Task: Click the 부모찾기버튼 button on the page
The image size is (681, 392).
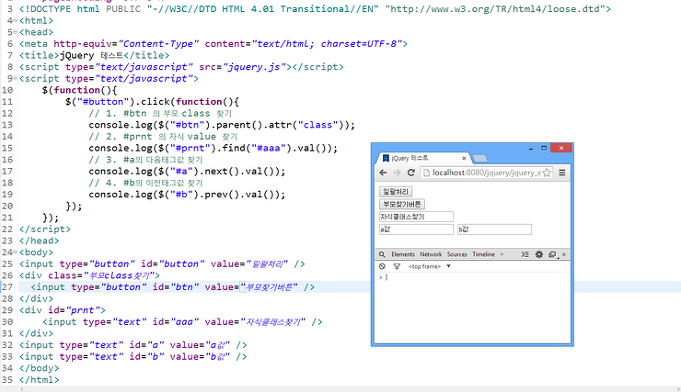Action: click(x=402, y=204)
